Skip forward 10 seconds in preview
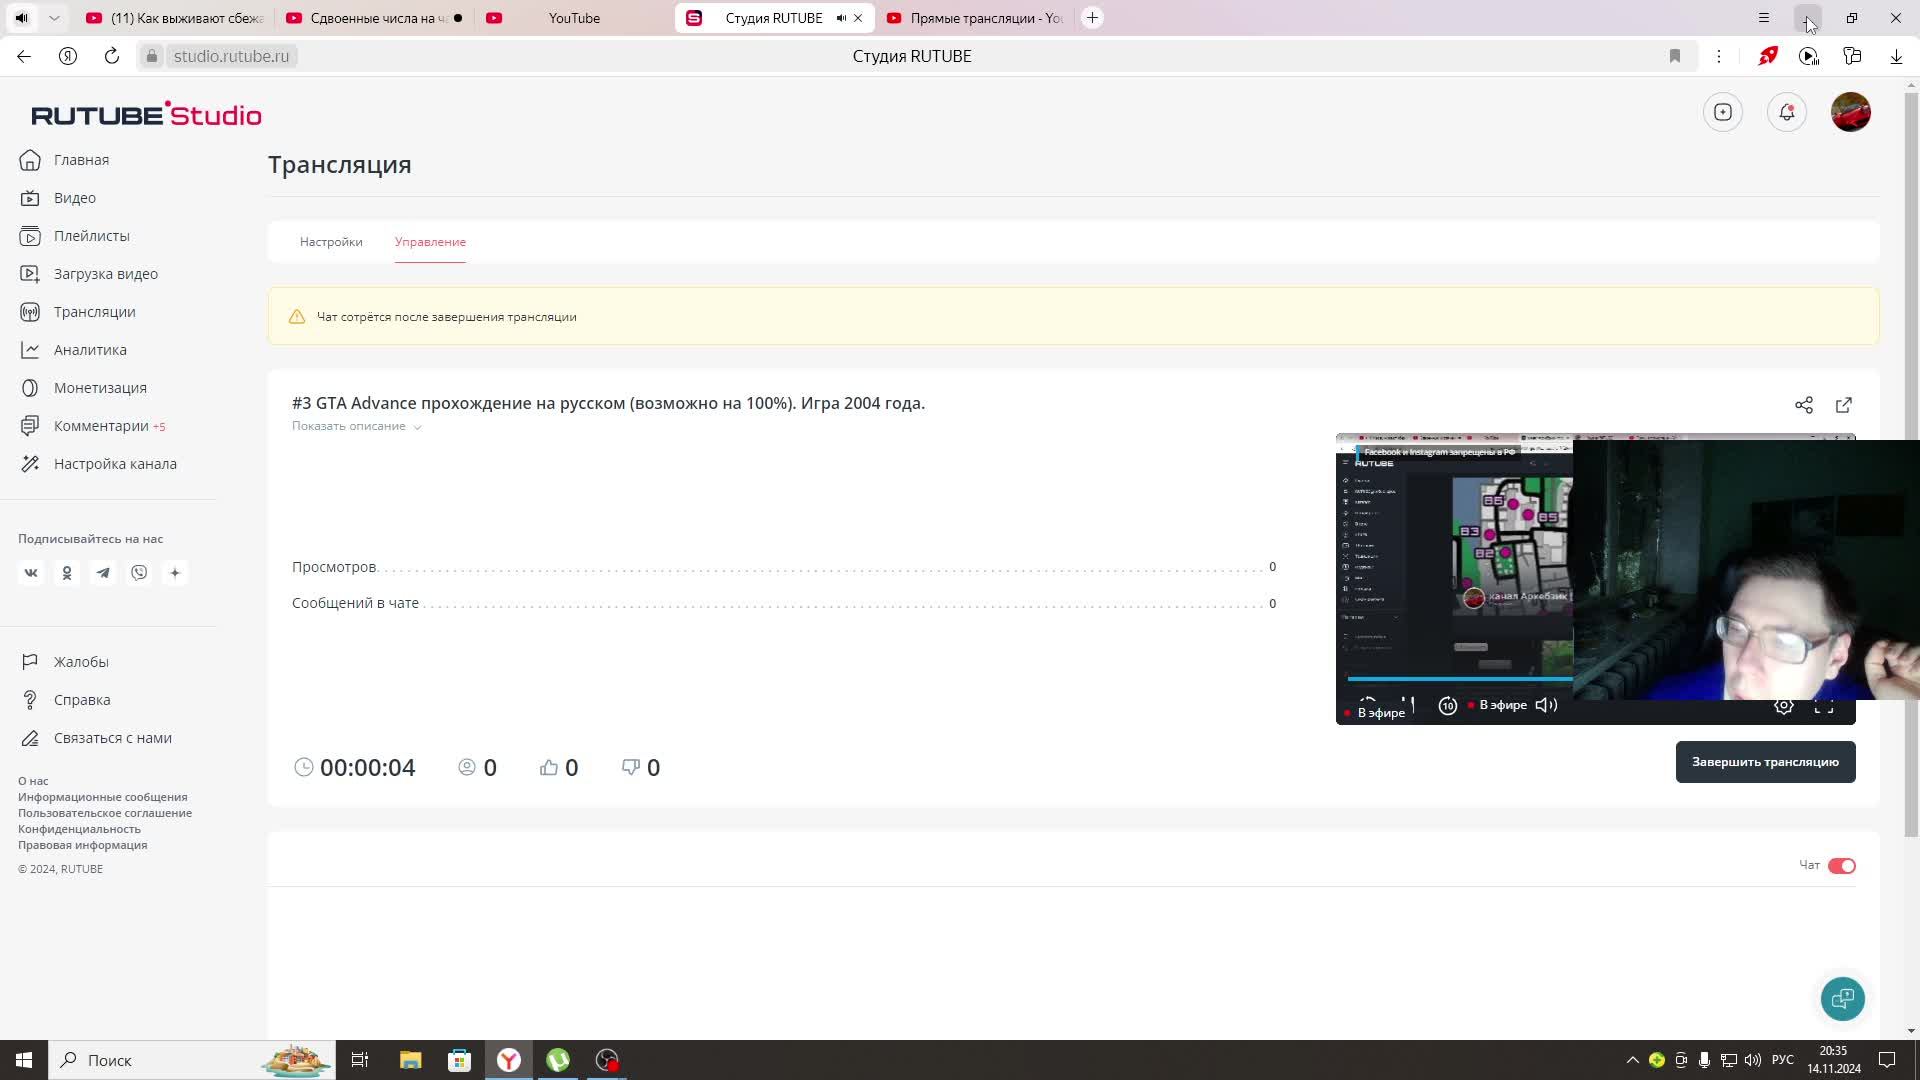 point(1447,706)
